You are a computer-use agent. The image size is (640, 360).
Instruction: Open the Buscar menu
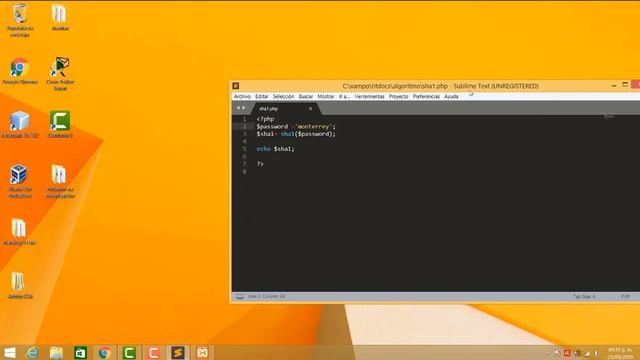click(306, 97)
